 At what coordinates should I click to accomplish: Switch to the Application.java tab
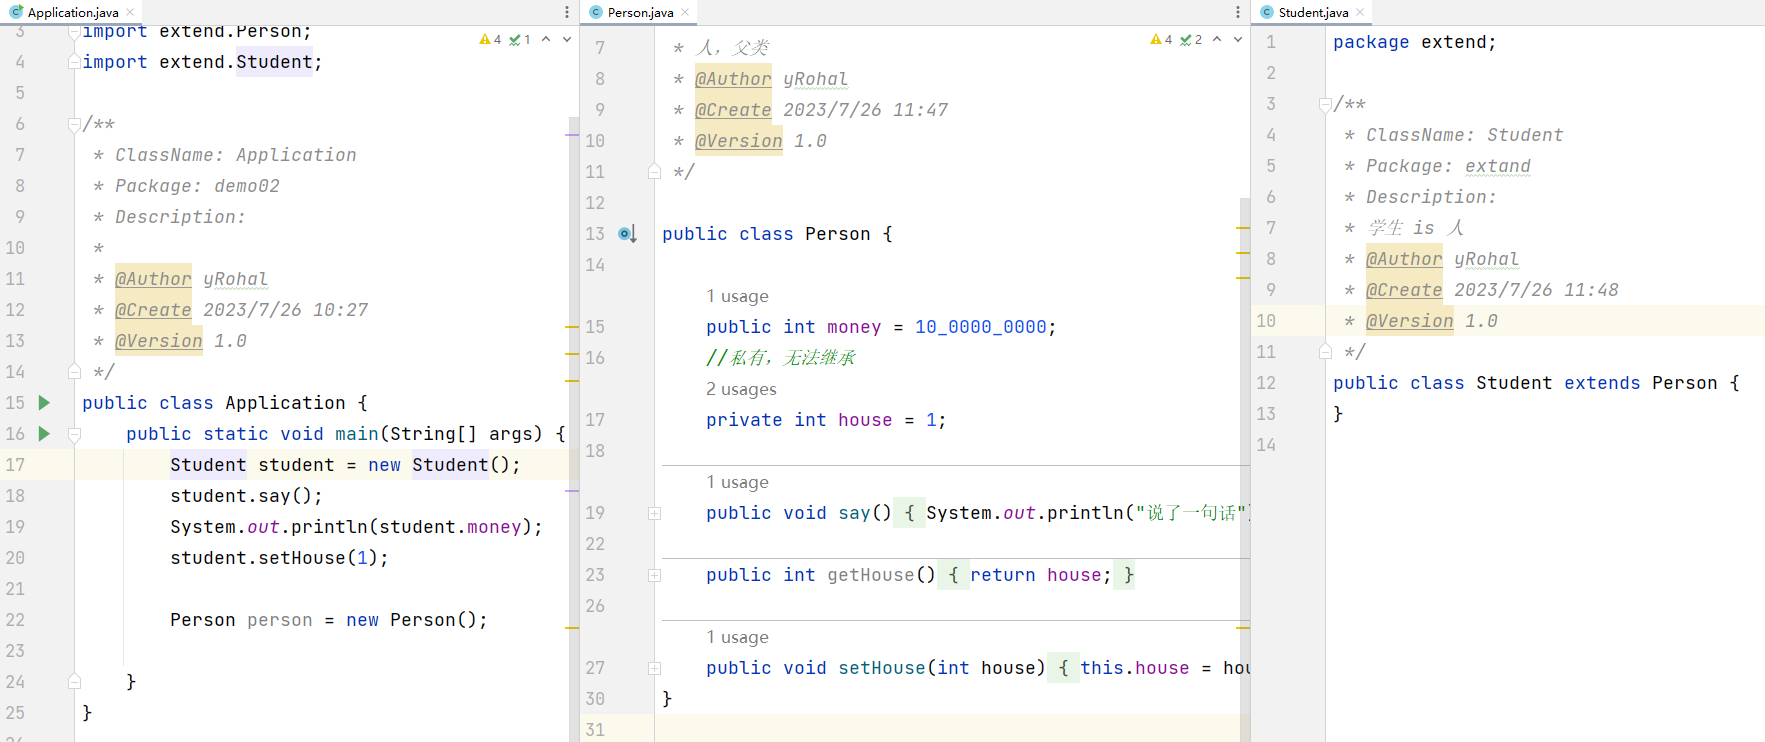(72, 12)
